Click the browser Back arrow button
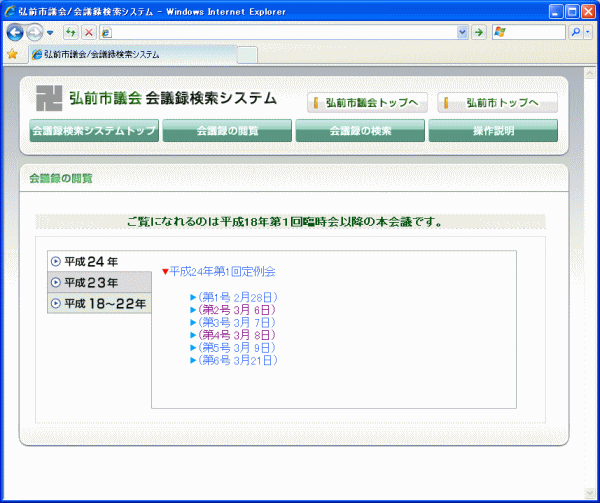Screen dimensions: 600x503 (15, 32)
